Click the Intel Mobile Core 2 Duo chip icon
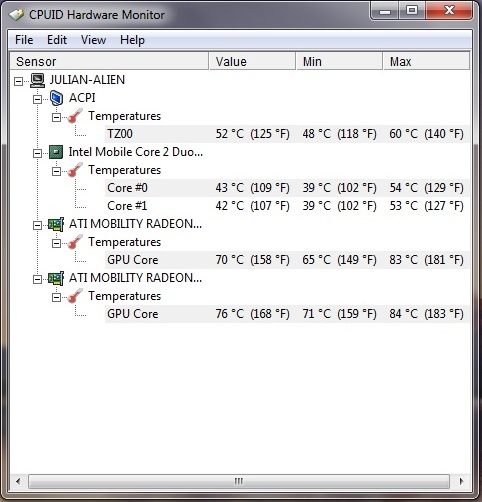Image resolution: width=482 pixels, height=502 pixels. coord(56,152)
